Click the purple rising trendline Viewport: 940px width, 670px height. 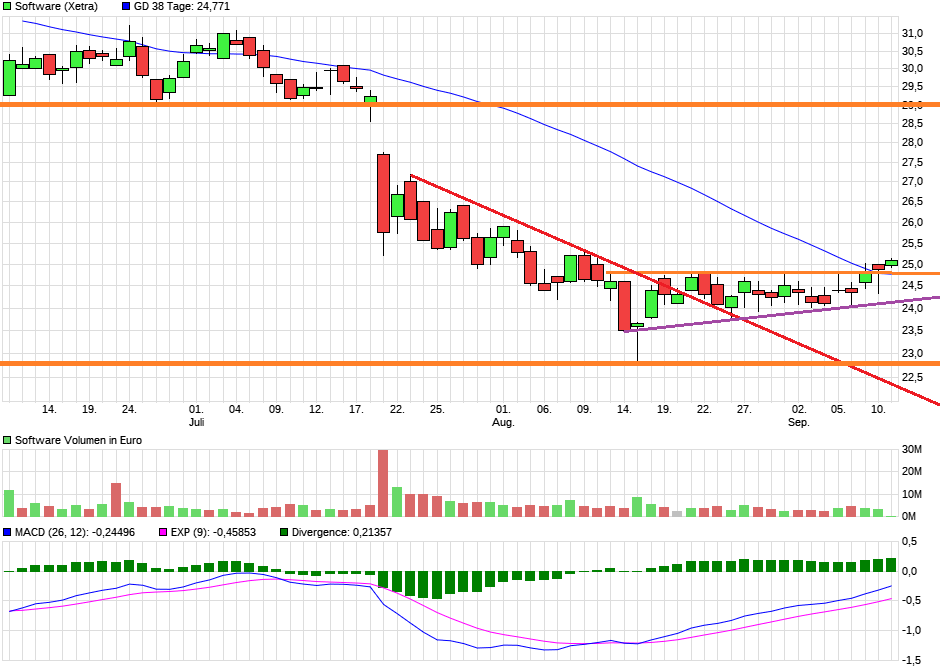pyautogui.click(x=780, y=312)
